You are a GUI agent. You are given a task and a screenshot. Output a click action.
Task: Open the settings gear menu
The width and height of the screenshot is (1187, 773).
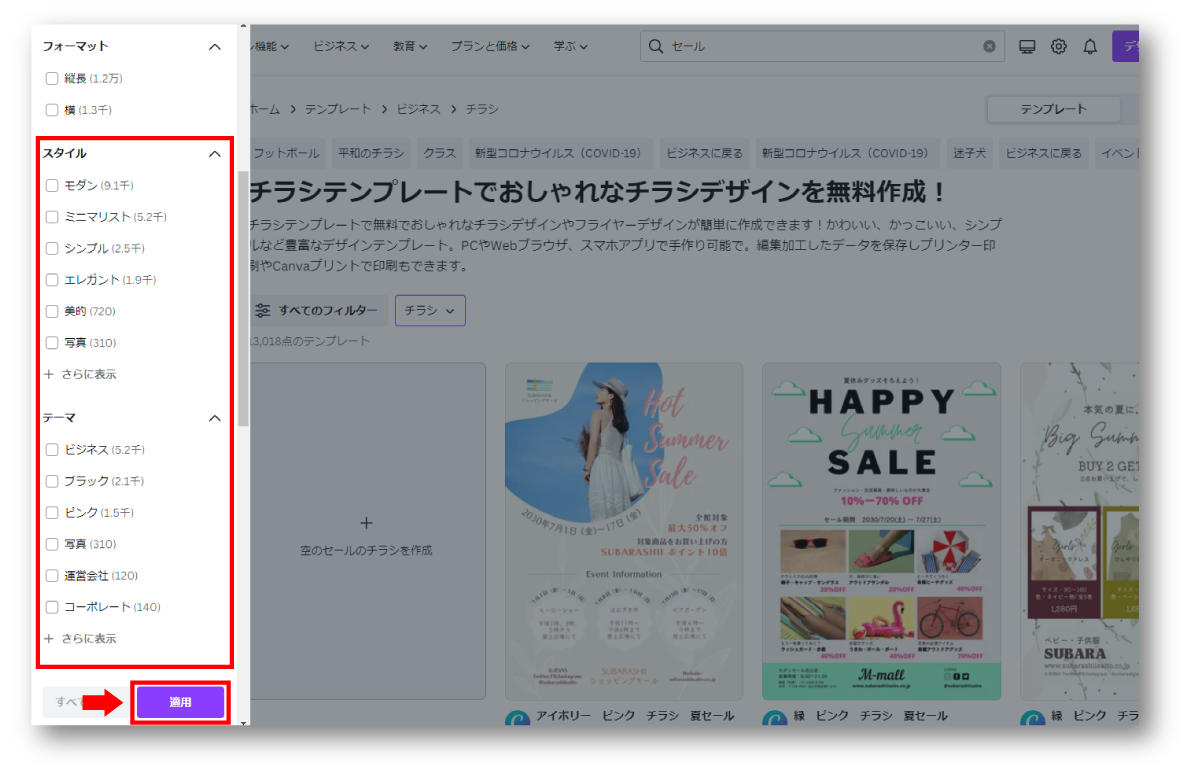click(1058, 45)
